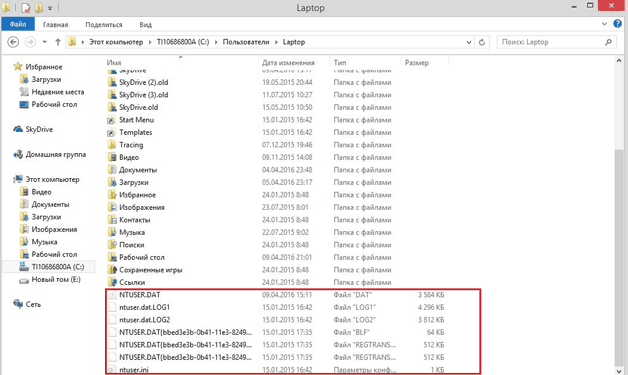This screenshot has width=628, height=375.
Task: Click Пользователи breadcrumb segment
Action: pos(246,42)
